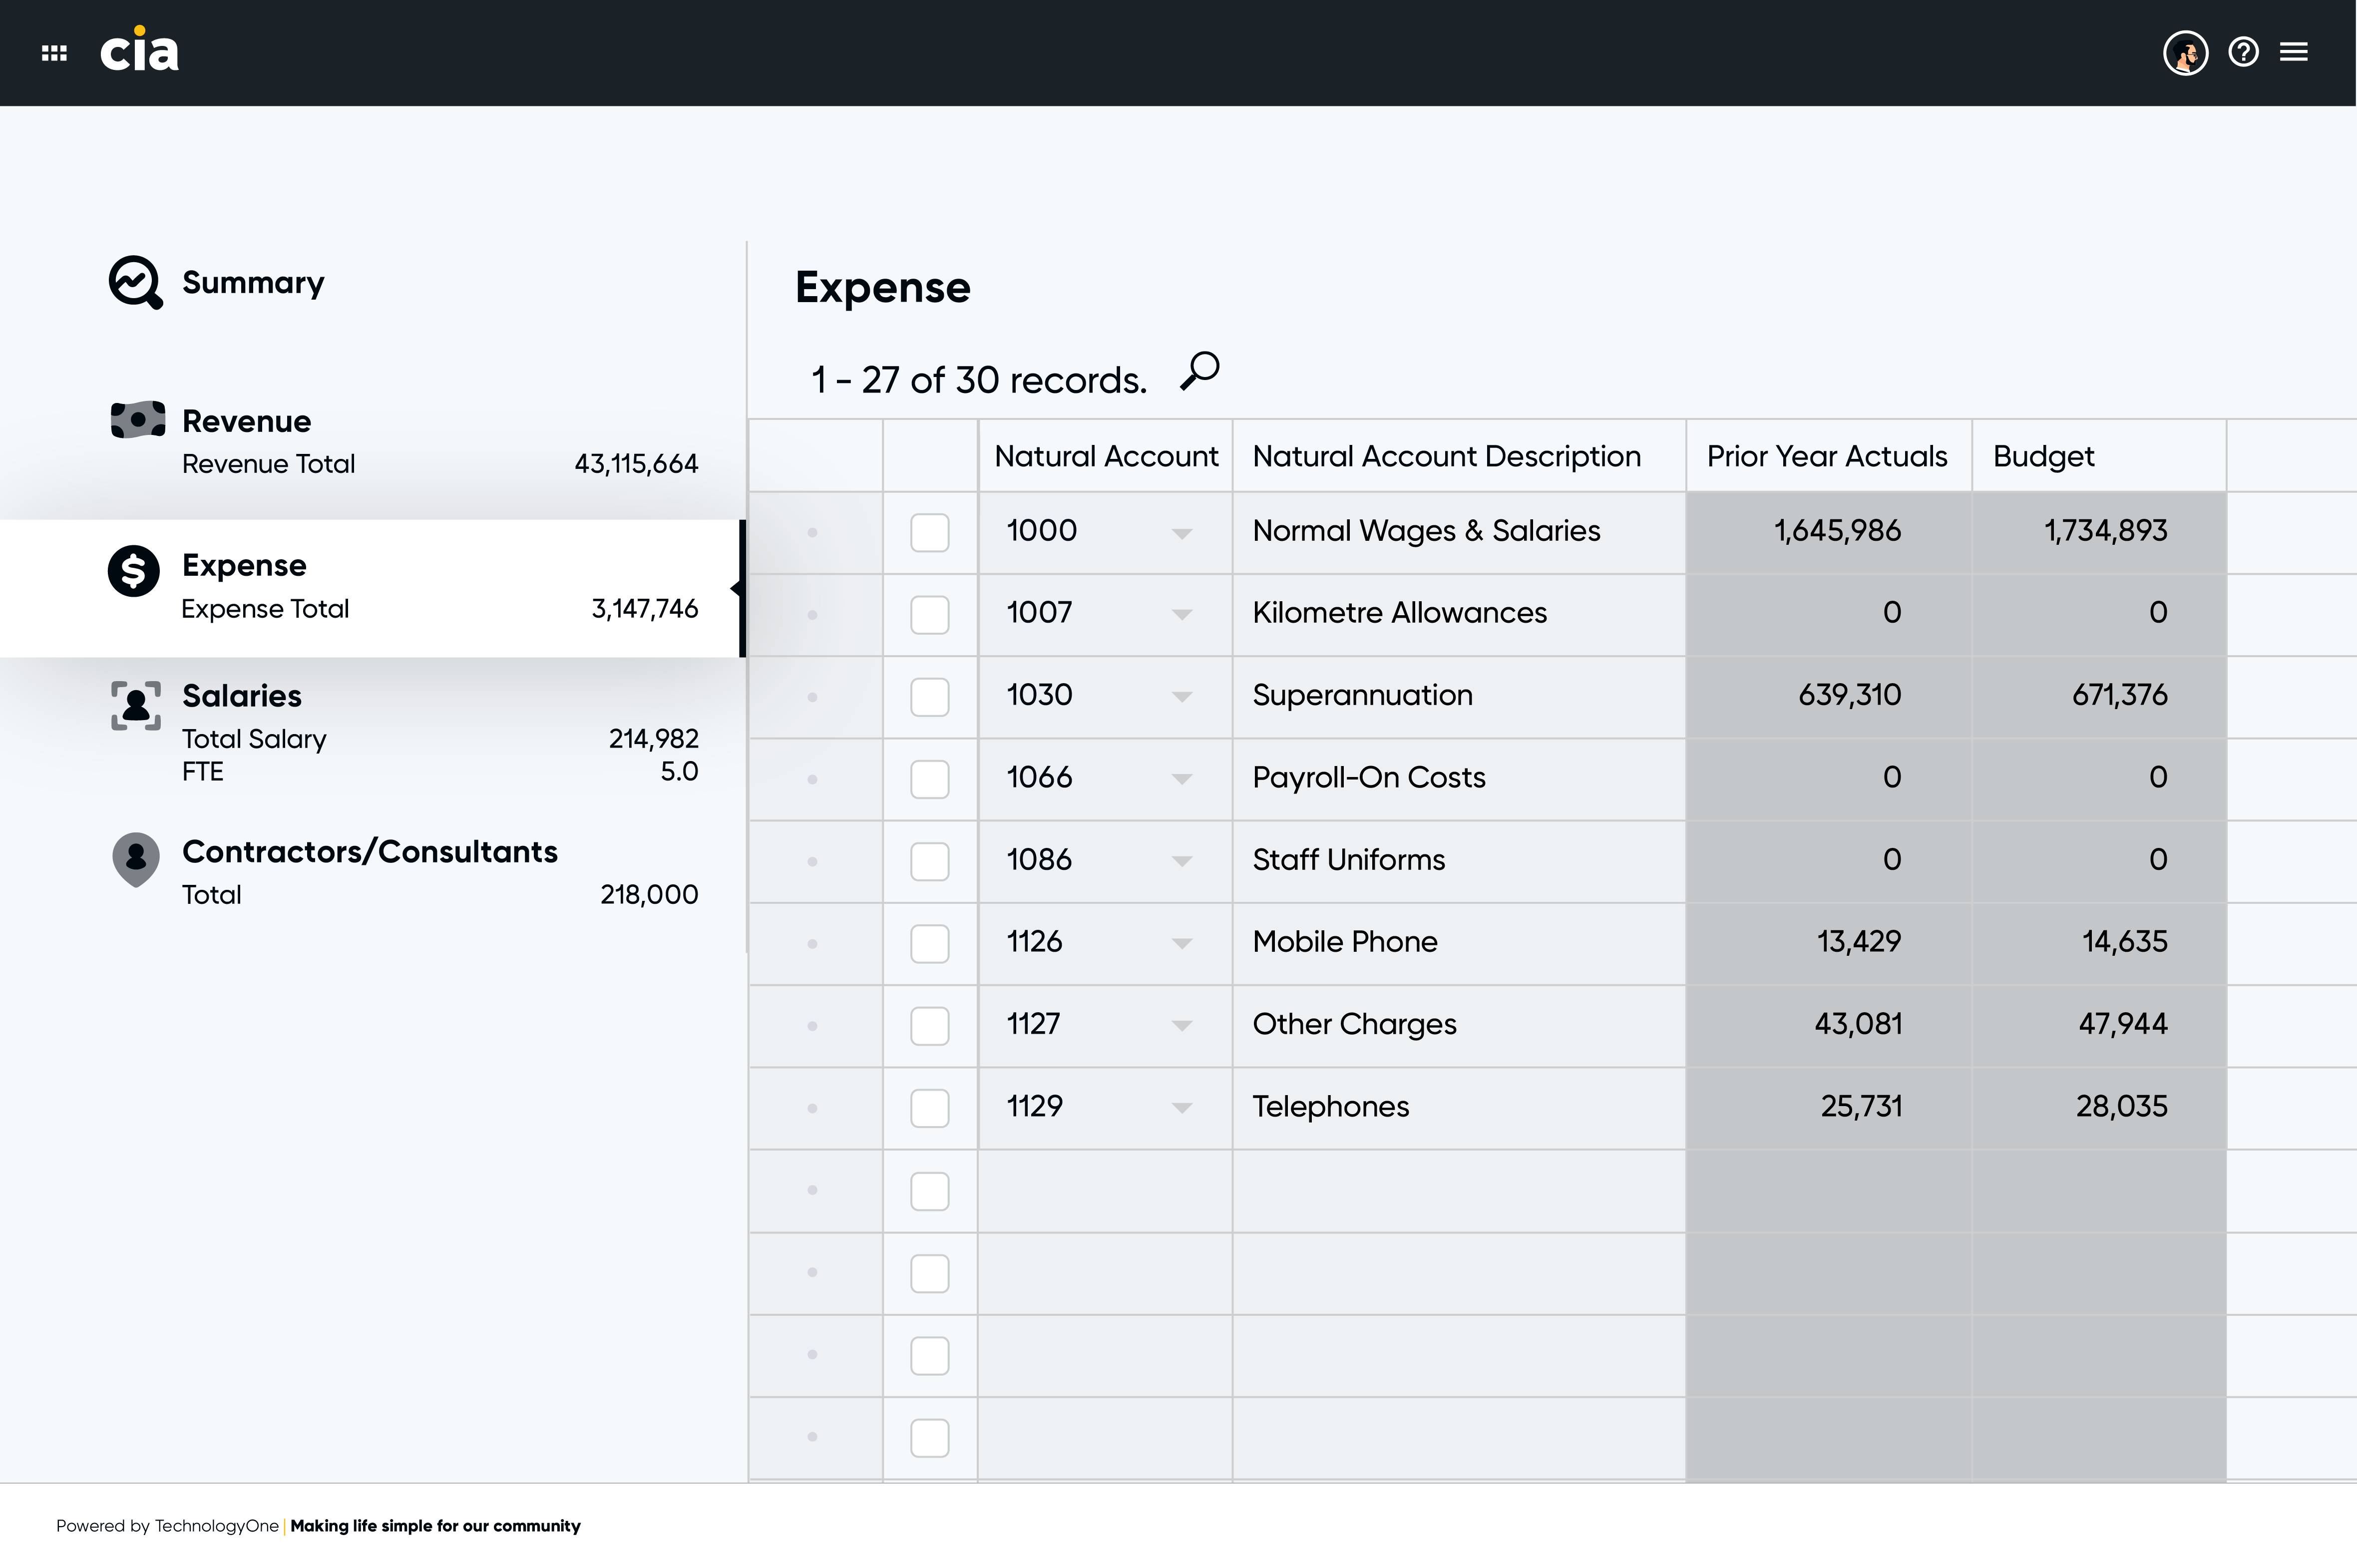Tick the checkbox for Superannuation row
2357x1568 pixels.
(x=930, y=697)
